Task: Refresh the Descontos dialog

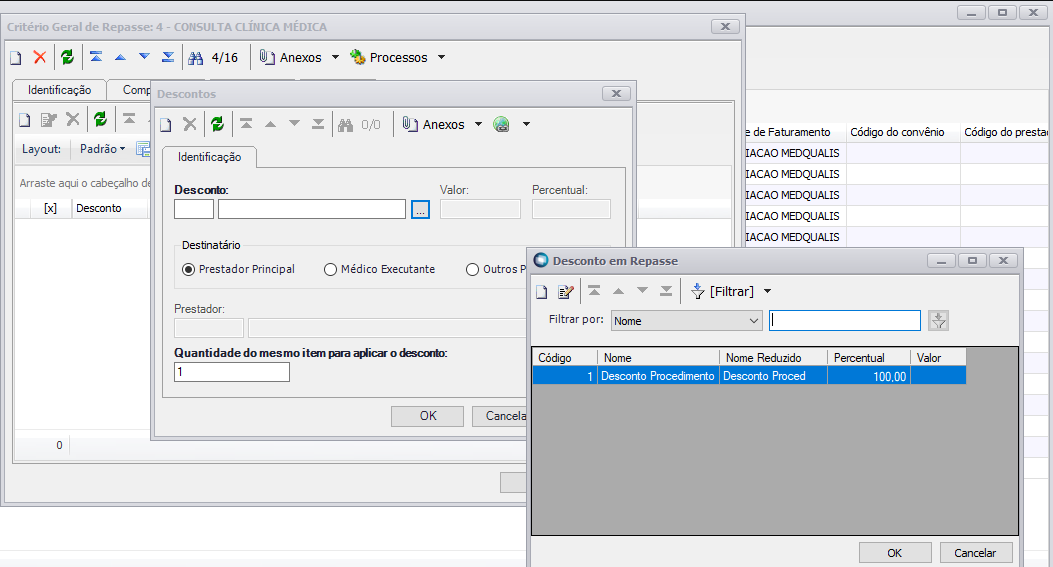Action: pyautogui.click(x=218, y=124)
